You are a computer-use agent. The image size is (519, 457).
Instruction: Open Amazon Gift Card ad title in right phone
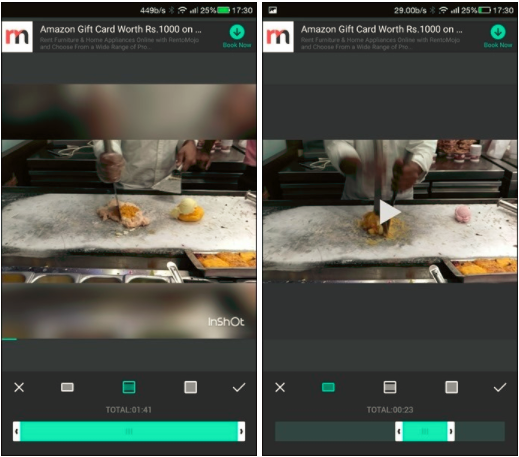point(382,30)
